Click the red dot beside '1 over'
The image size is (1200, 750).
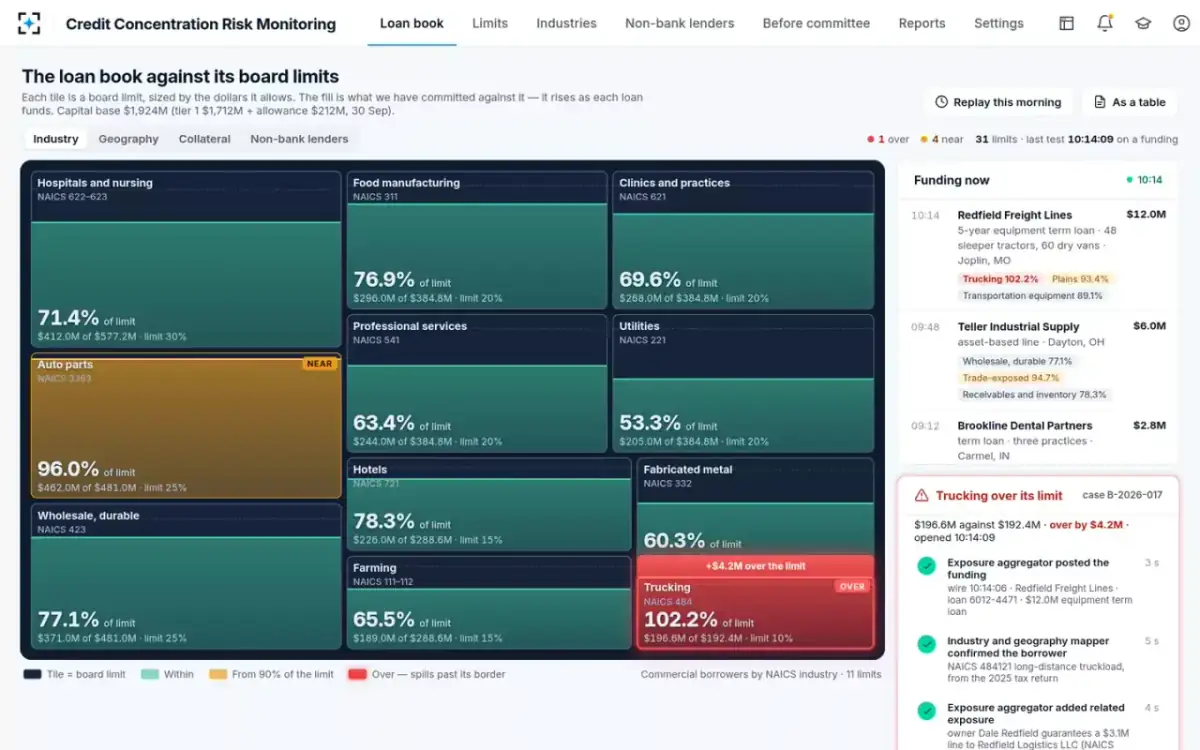point(870,139)
